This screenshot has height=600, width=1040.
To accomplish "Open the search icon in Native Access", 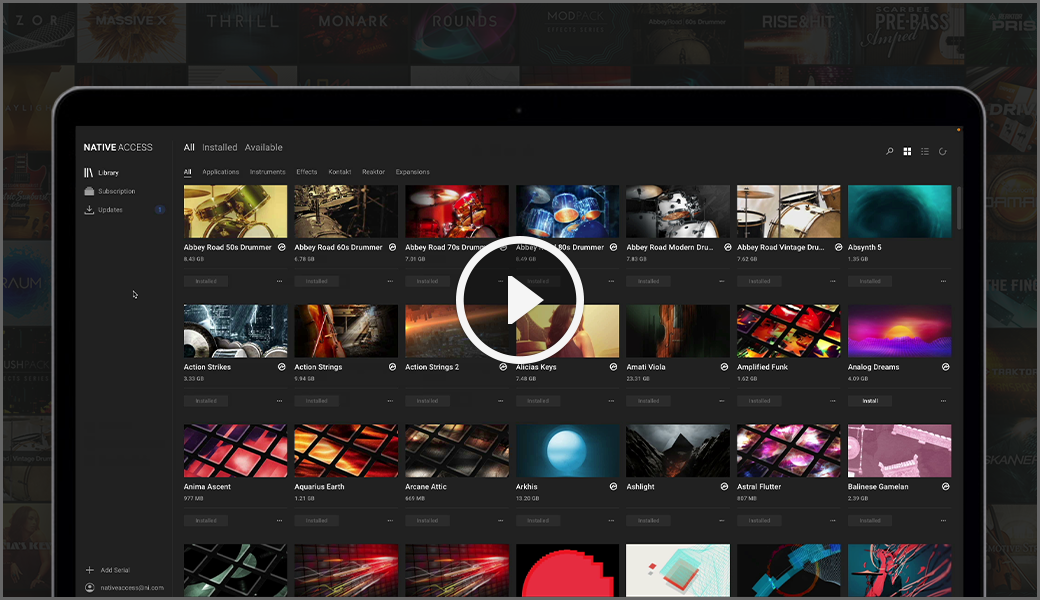I will click(889, 151).
